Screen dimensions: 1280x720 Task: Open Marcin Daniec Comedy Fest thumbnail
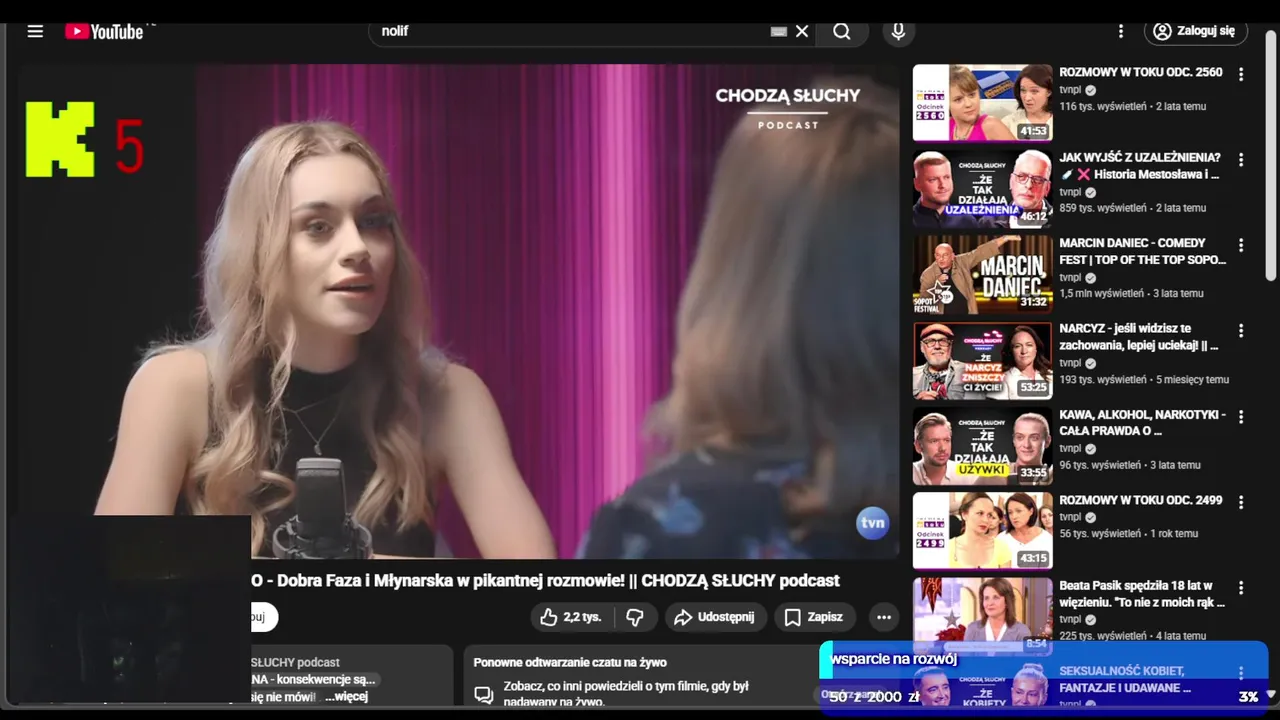(x=982, y=275)
